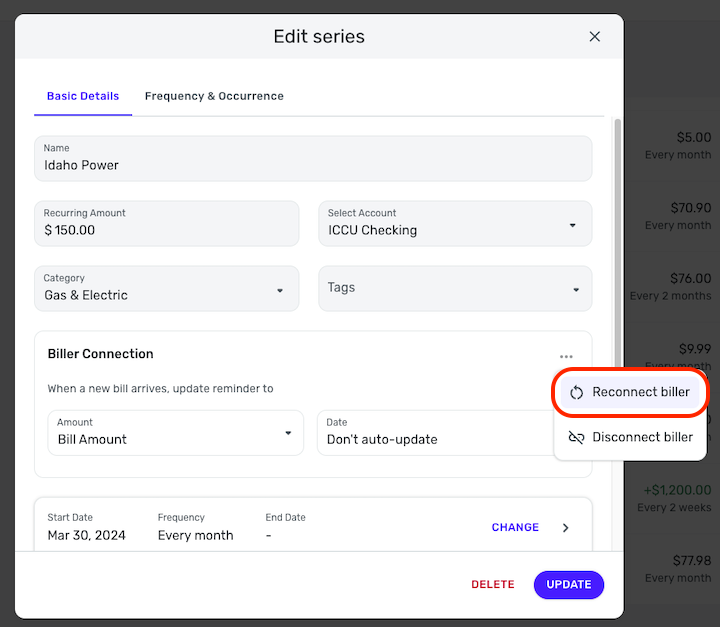Click the three-dot Biller Connection options icon
The width and height of the screenshot is (720, 627).
[x=566, y=357]
